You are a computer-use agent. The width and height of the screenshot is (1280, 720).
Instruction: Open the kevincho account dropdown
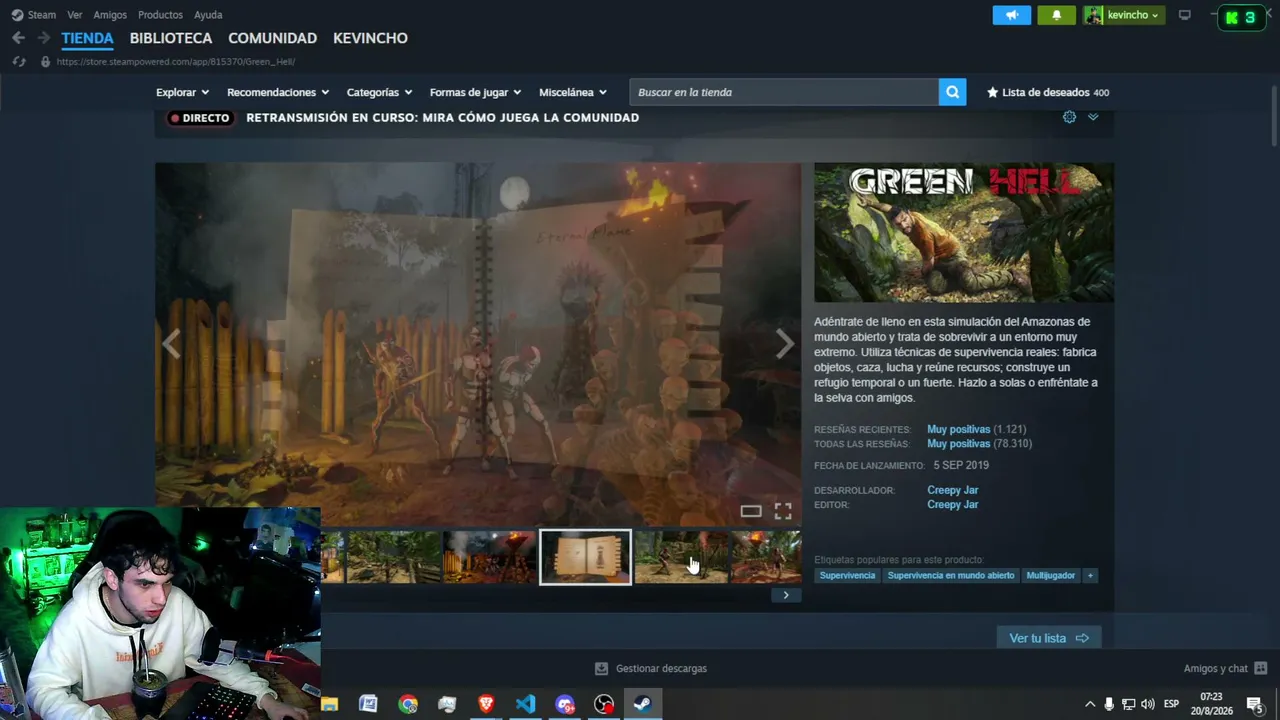point(1124,15)
